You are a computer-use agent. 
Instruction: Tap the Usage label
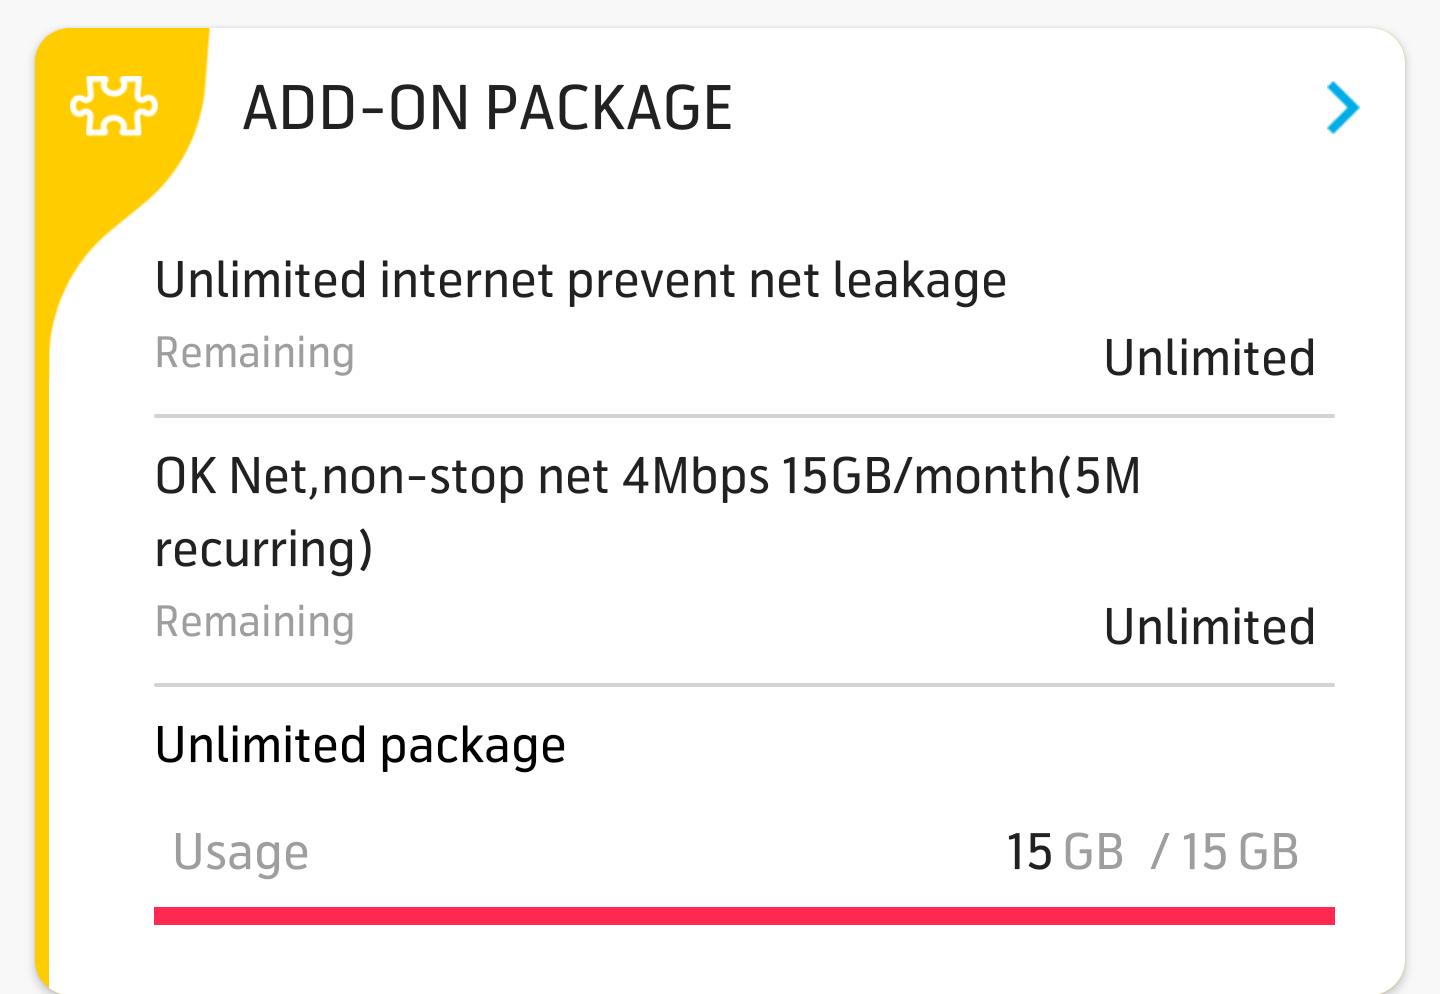[241, 852]
